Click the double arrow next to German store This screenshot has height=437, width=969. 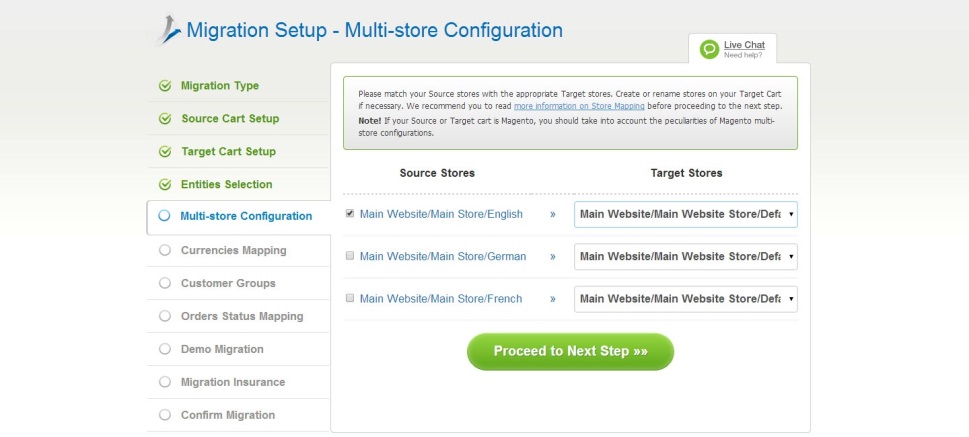552,257
